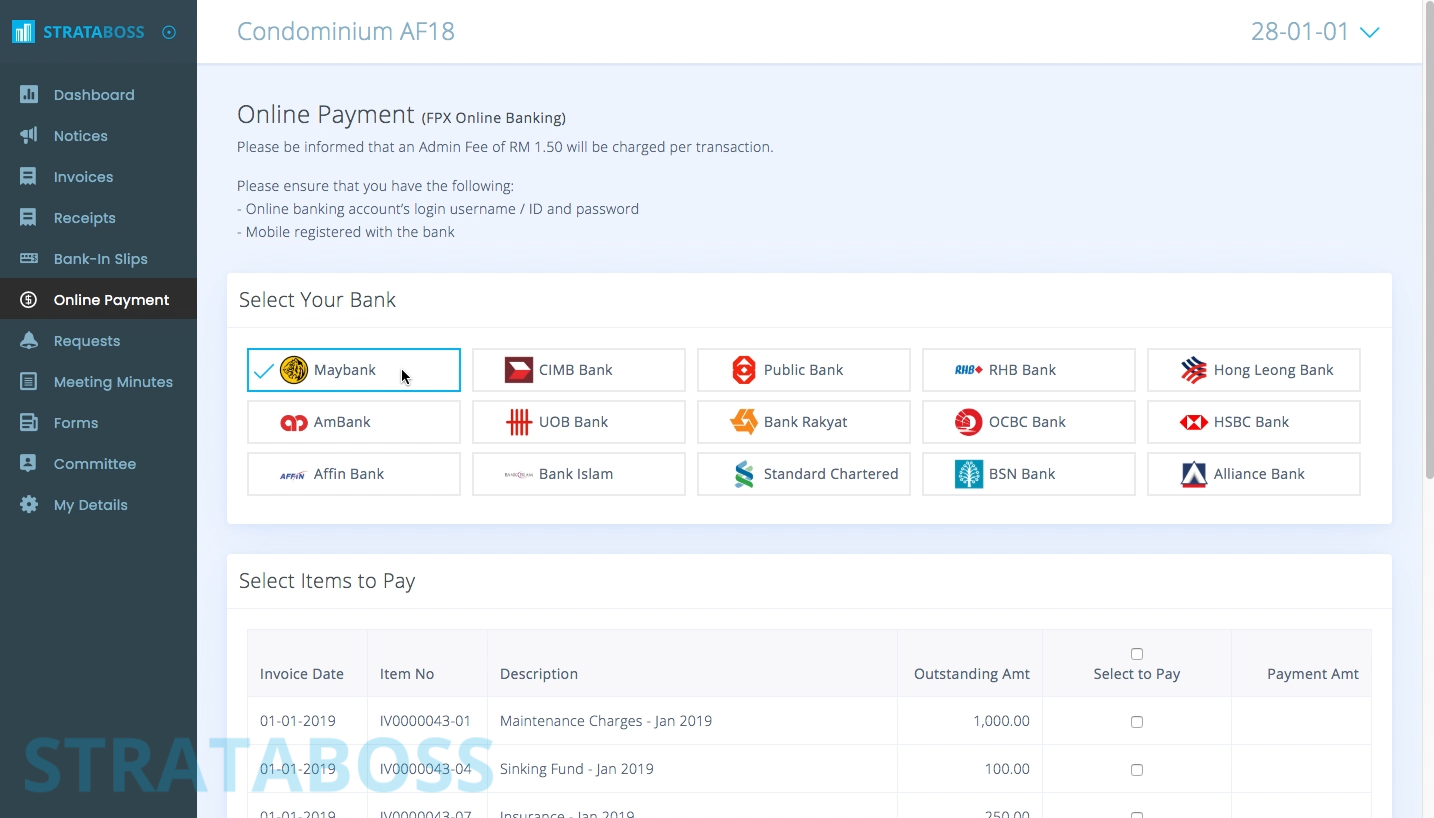Select the Online Payment menu item
This screenshot has height=818, width=1434.
pos(98,299)
